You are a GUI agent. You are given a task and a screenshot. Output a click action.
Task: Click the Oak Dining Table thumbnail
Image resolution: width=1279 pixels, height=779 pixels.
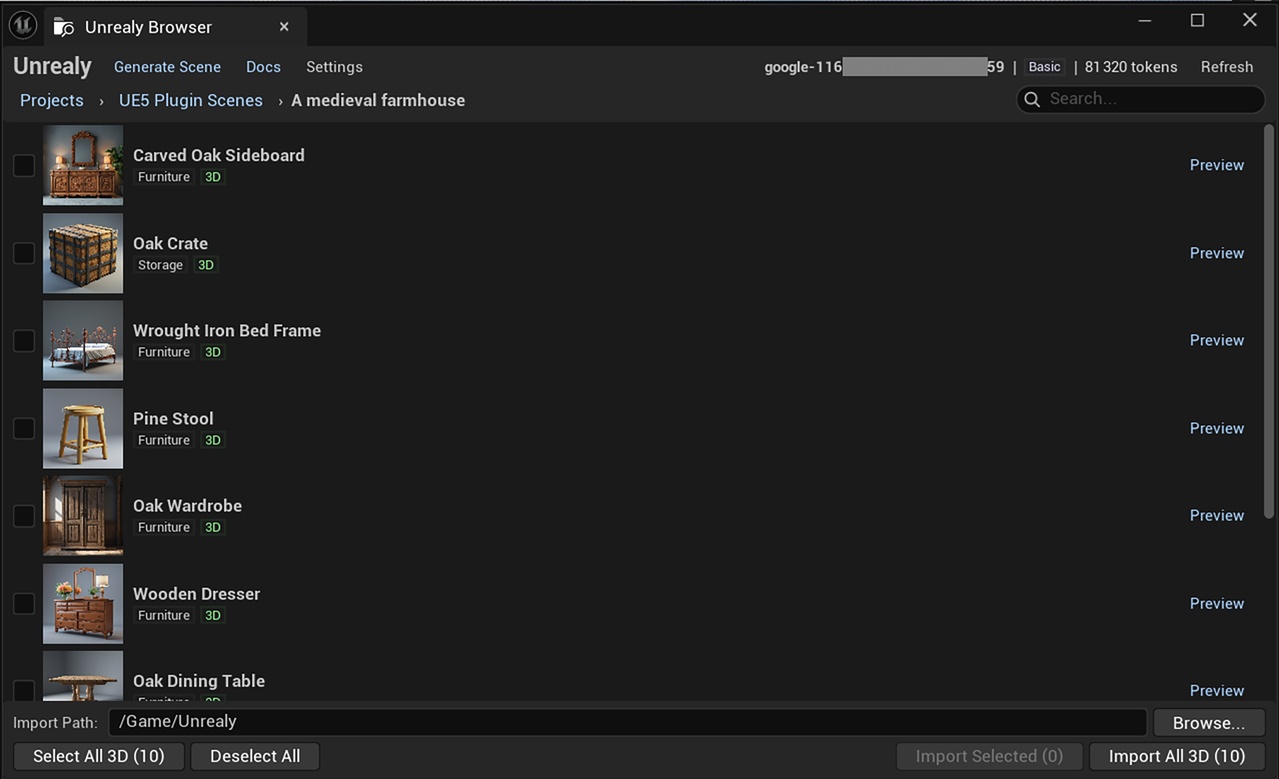click(83, 676)
